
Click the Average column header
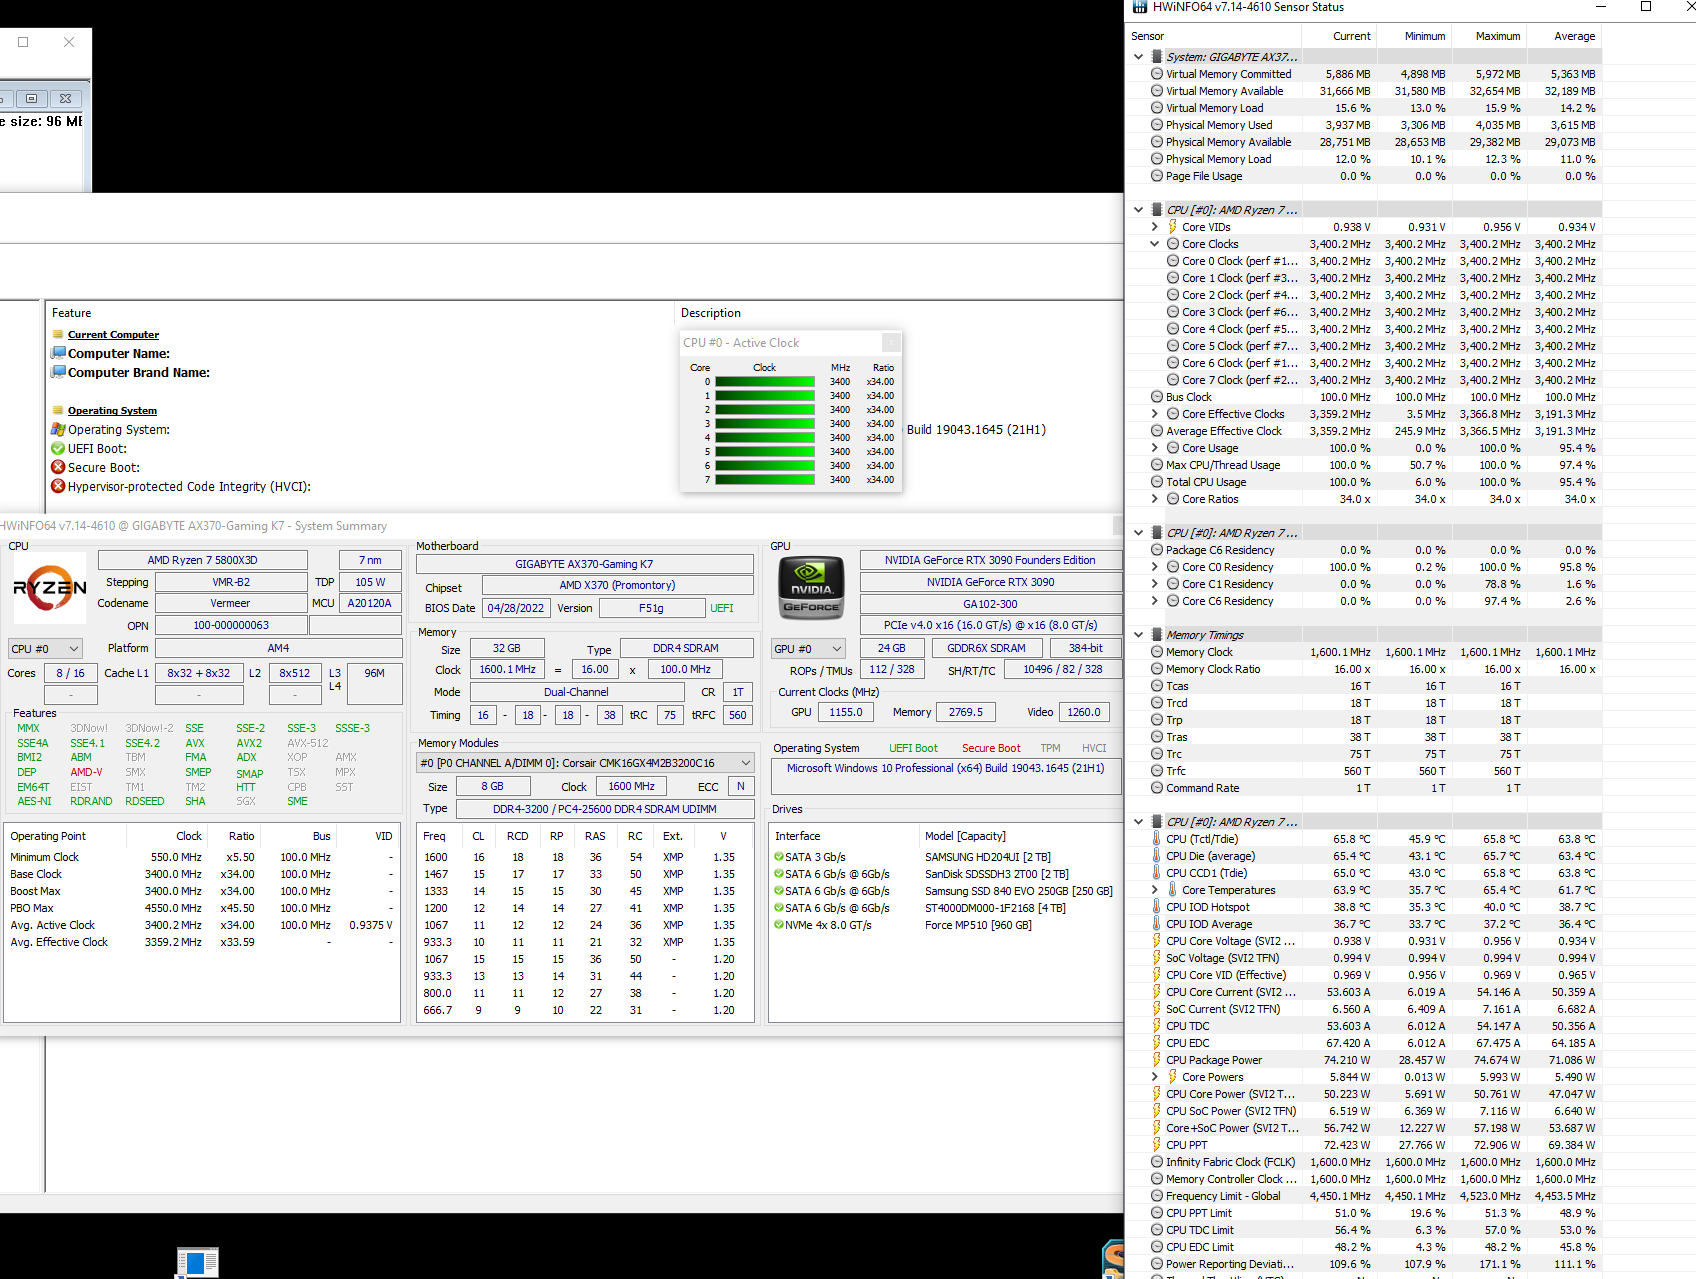(x=1563, y=36)
